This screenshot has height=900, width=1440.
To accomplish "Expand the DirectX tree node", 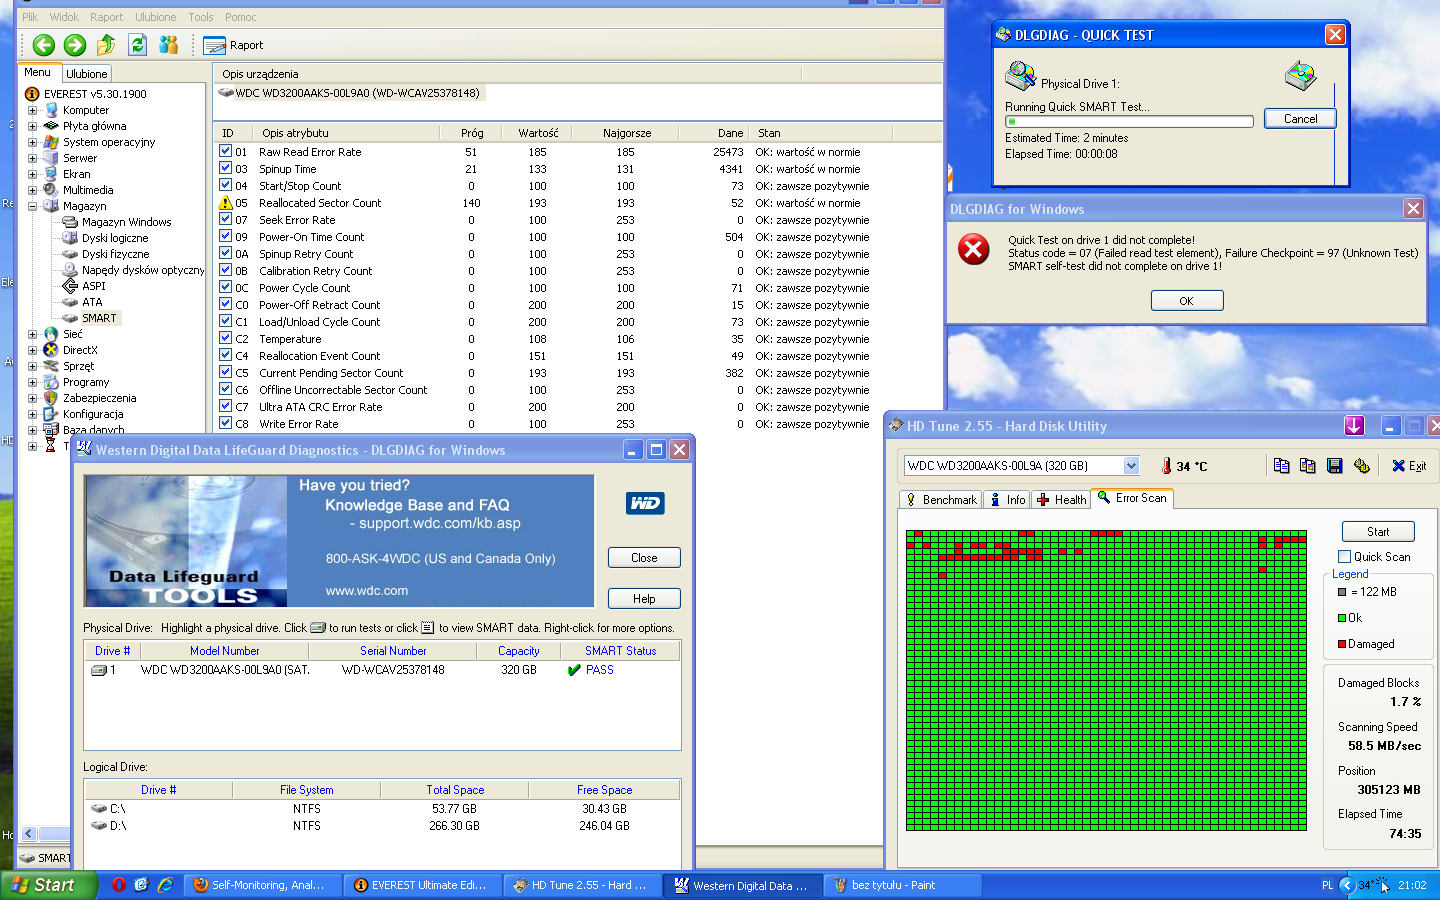I will click(x=32, y=350).
